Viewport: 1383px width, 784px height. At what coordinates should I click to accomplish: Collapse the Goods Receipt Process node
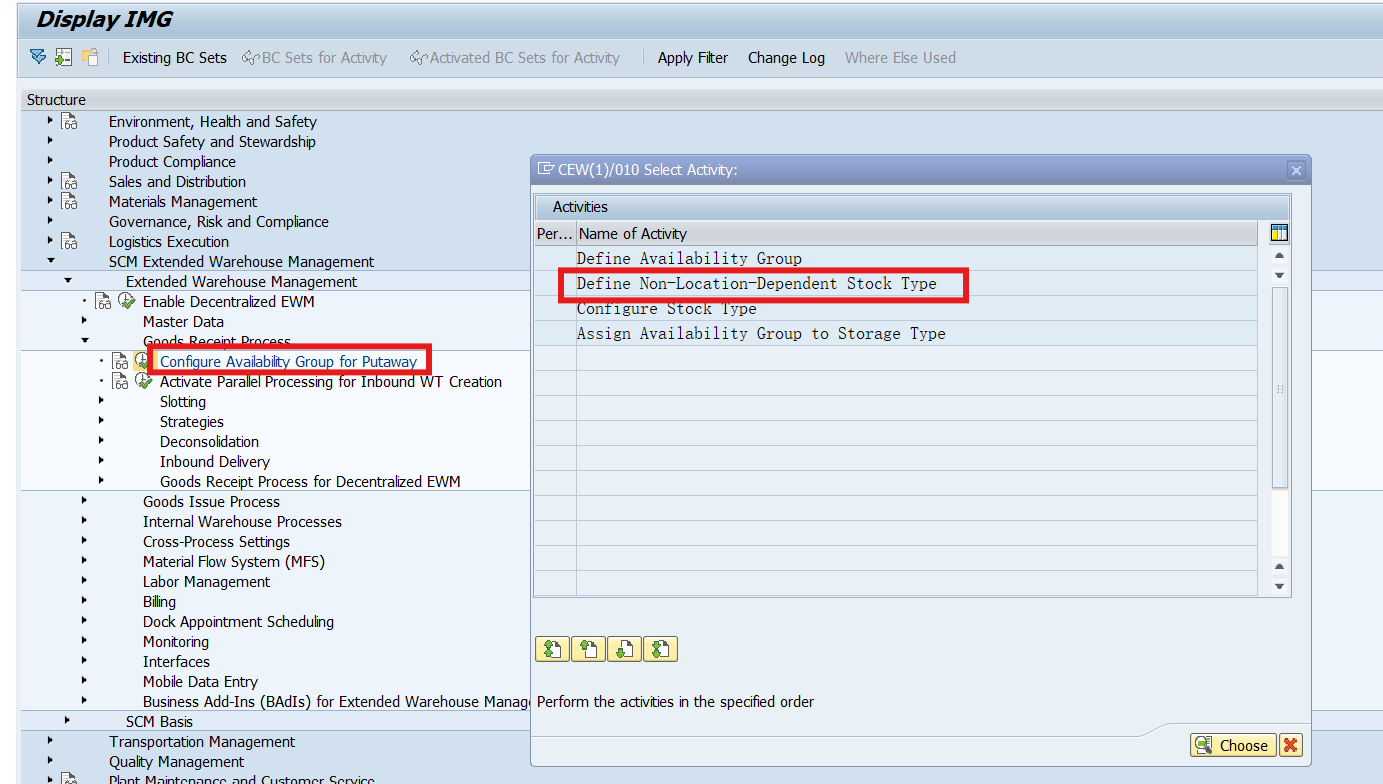(83, 340)
